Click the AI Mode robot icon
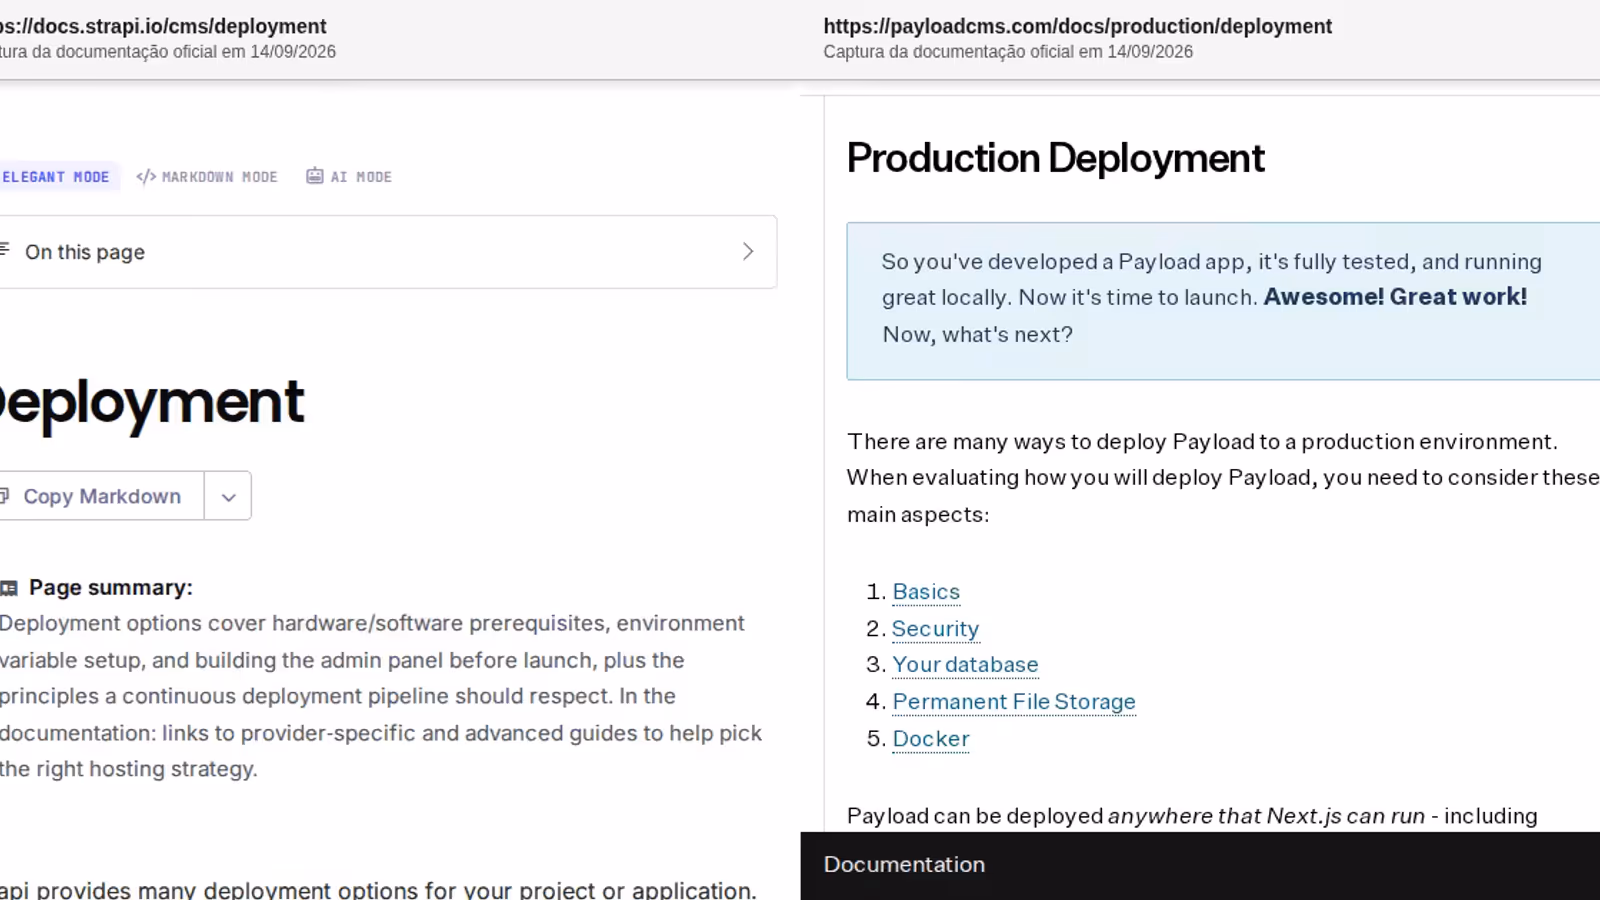This screenshot has width=1600, height=900. (315, 176)
